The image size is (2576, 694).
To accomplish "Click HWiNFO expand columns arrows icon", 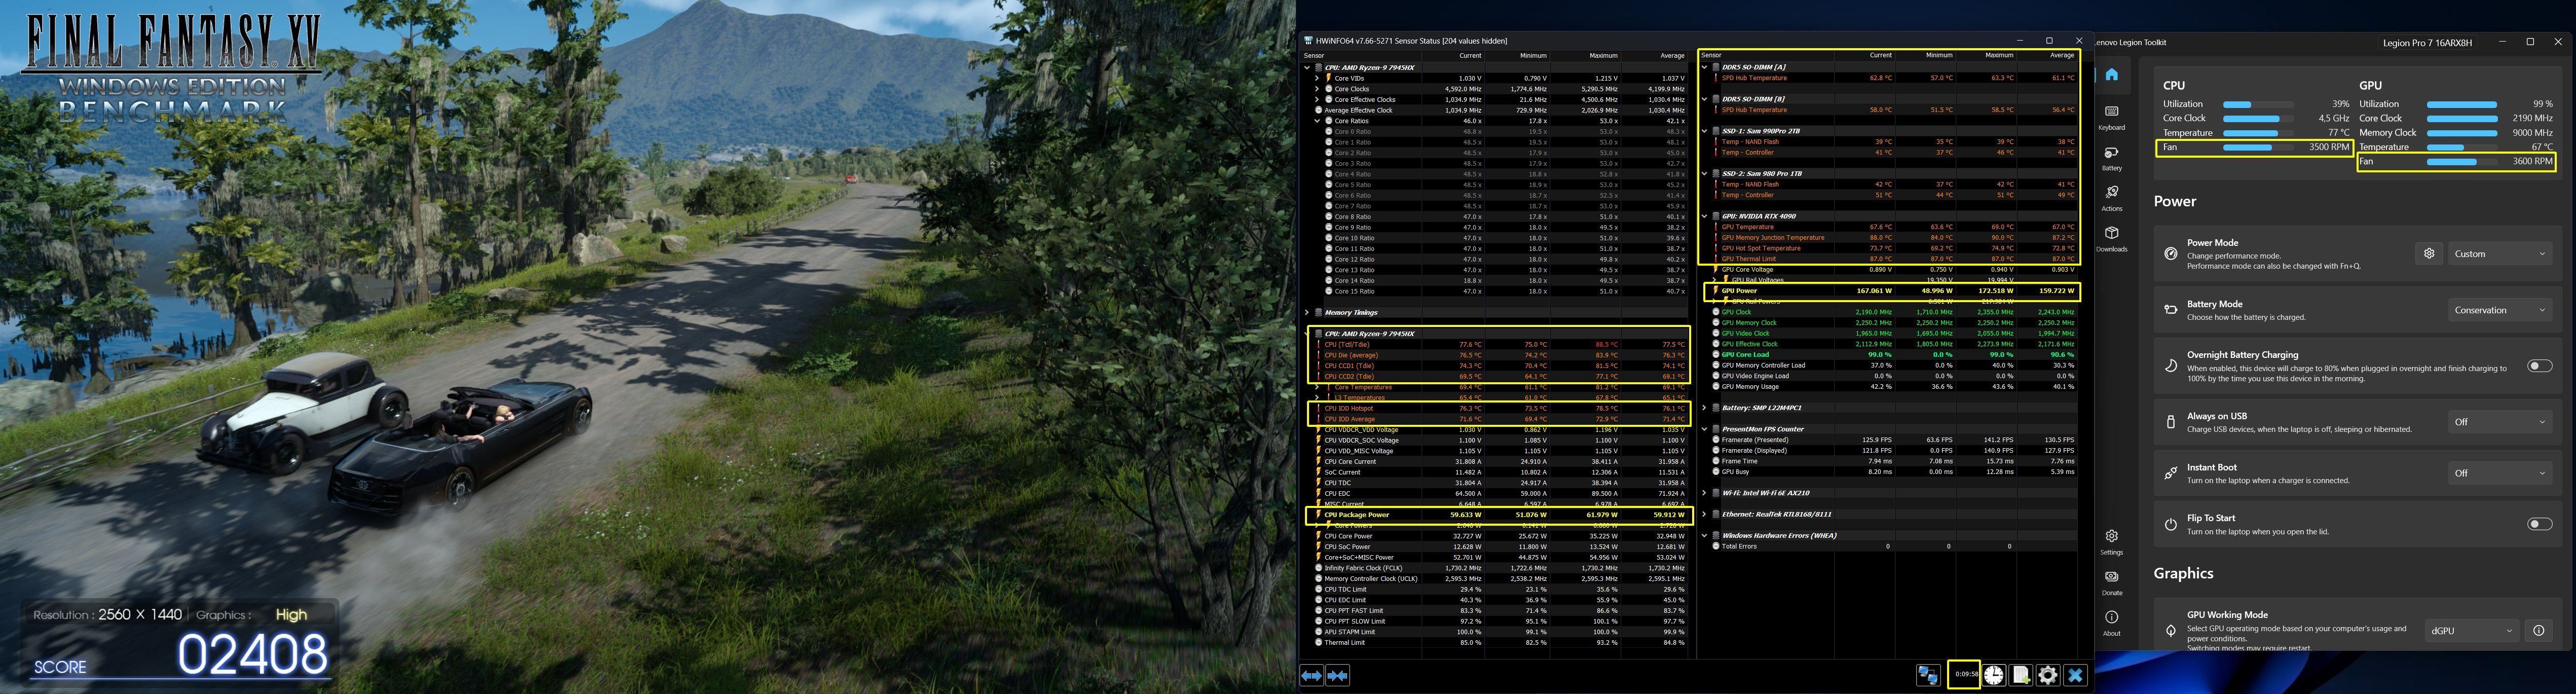I will [1311, 676].
